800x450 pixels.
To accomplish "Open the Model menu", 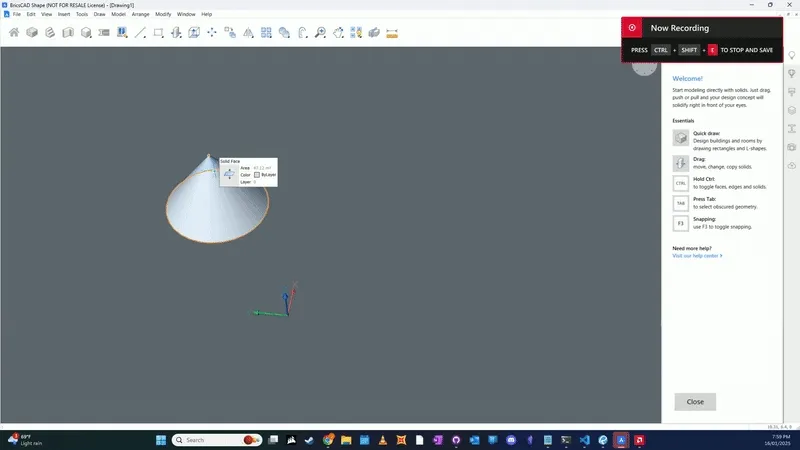I will click(118, 14).
